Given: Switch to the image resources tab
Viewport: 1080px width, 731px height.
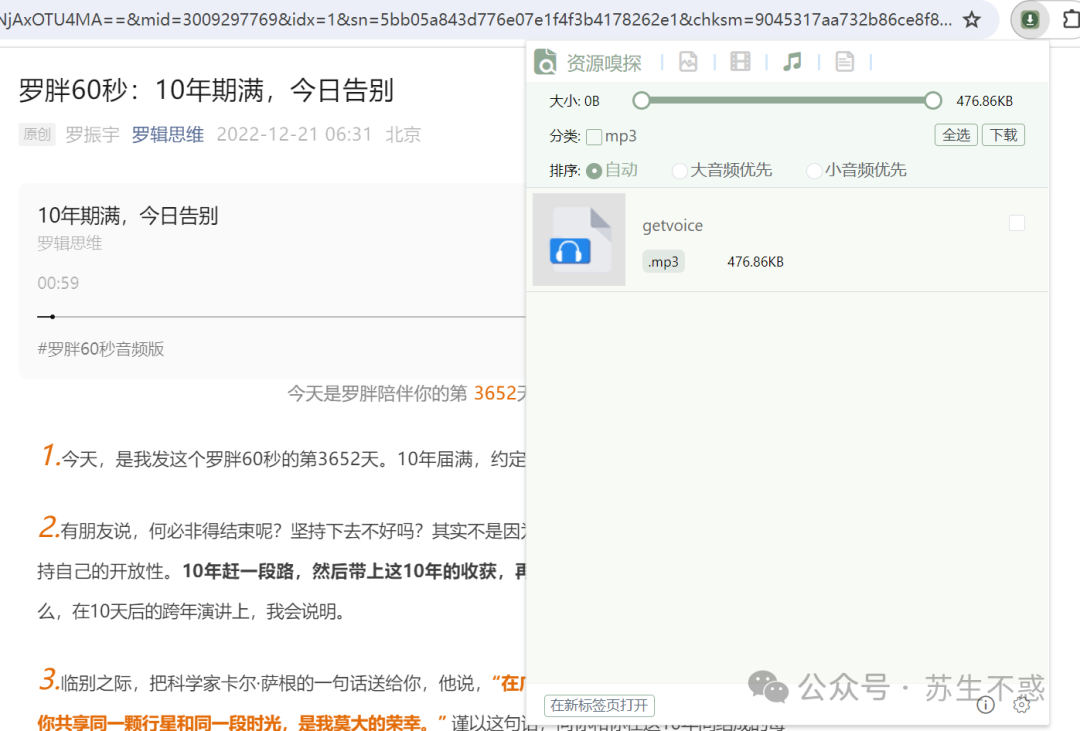Looking at the screenshot, I should coord(688,62).
